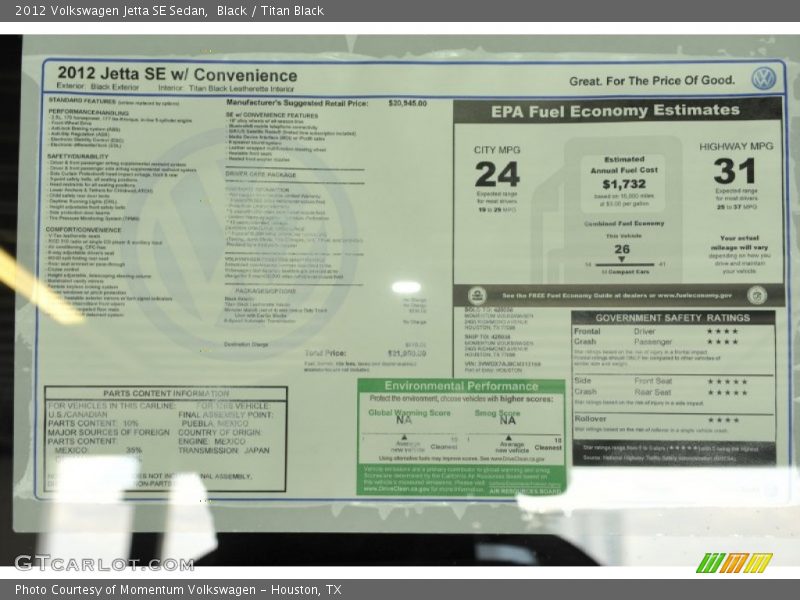Click the Rear Seat side crash stars
Screen dimensions: 800x600
click(727, 392)
